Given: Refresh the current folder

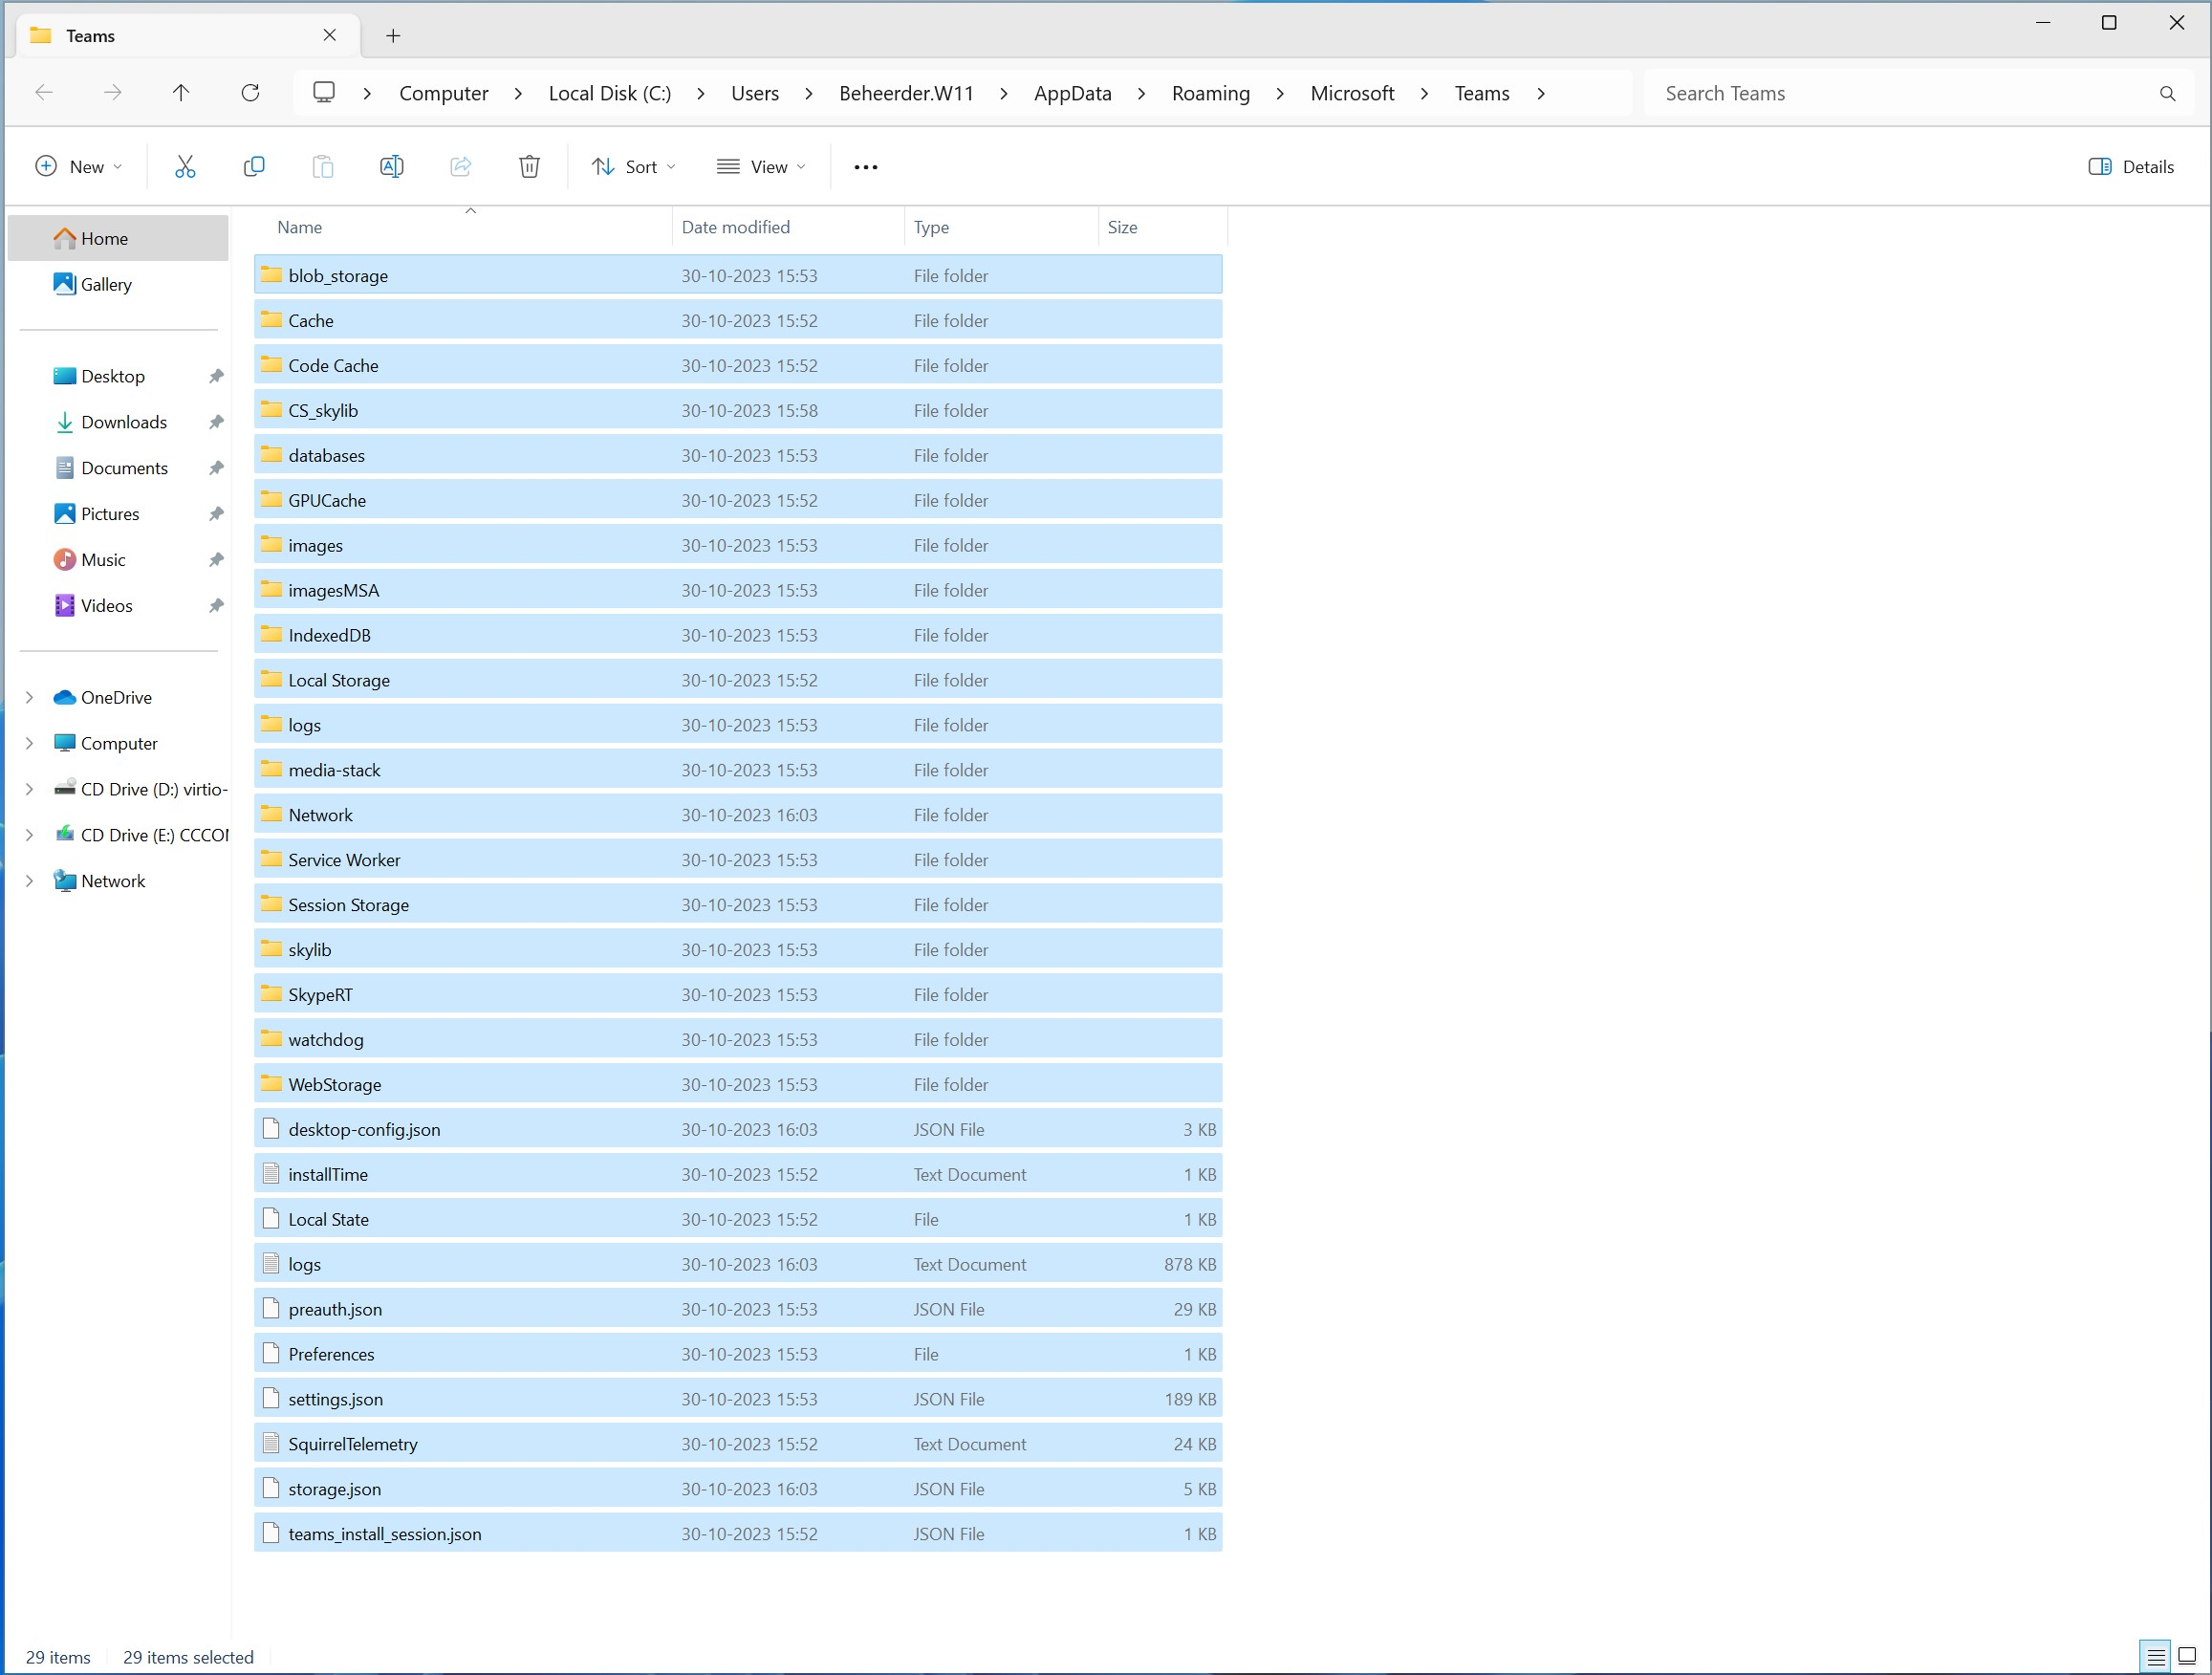Looking at the screenshot, I should 251,93.
